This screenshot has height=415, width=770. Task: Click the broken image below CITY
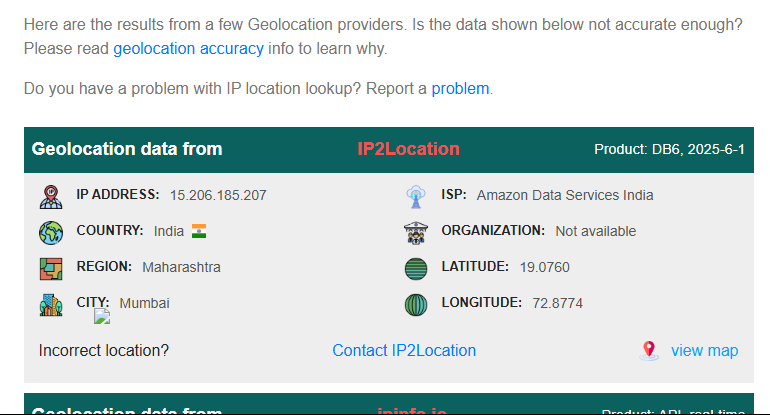pos(102,316)
